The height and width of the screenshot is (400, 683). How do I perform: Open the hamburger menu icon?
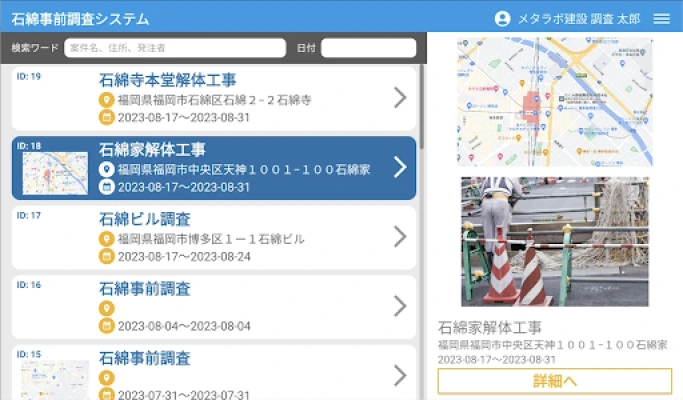coord(661,18)
